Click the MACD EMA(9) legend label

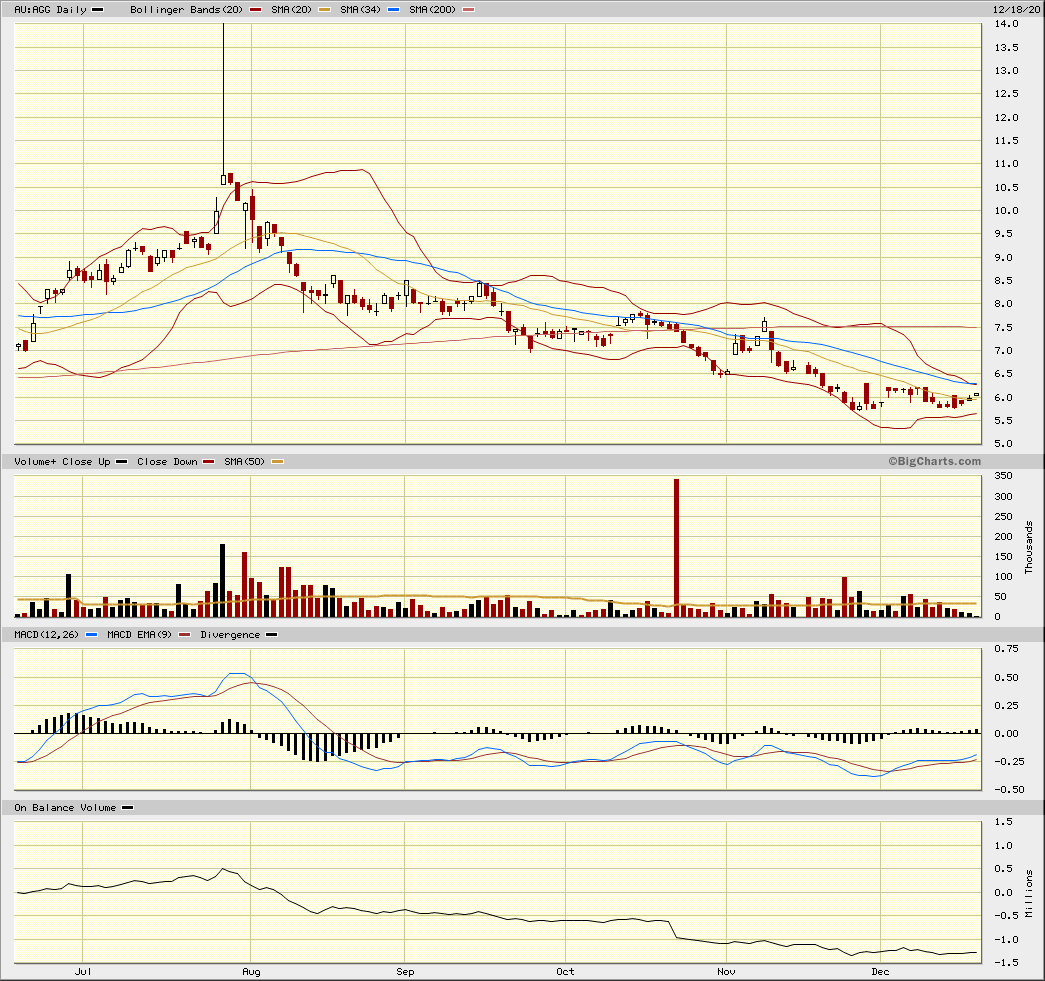click(139, 634)
